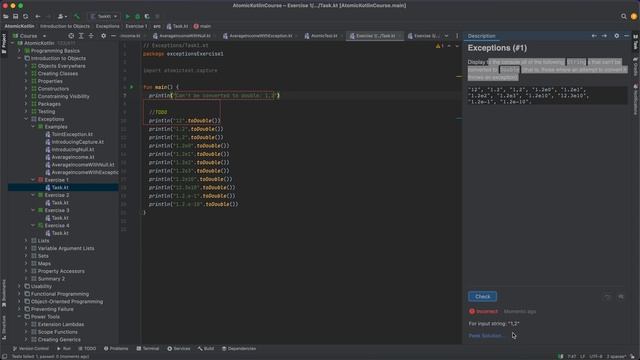This screenshot has height=360, width=640.
Task: Select the Exercise 4 tree item
Action: [x=57, y=226]
